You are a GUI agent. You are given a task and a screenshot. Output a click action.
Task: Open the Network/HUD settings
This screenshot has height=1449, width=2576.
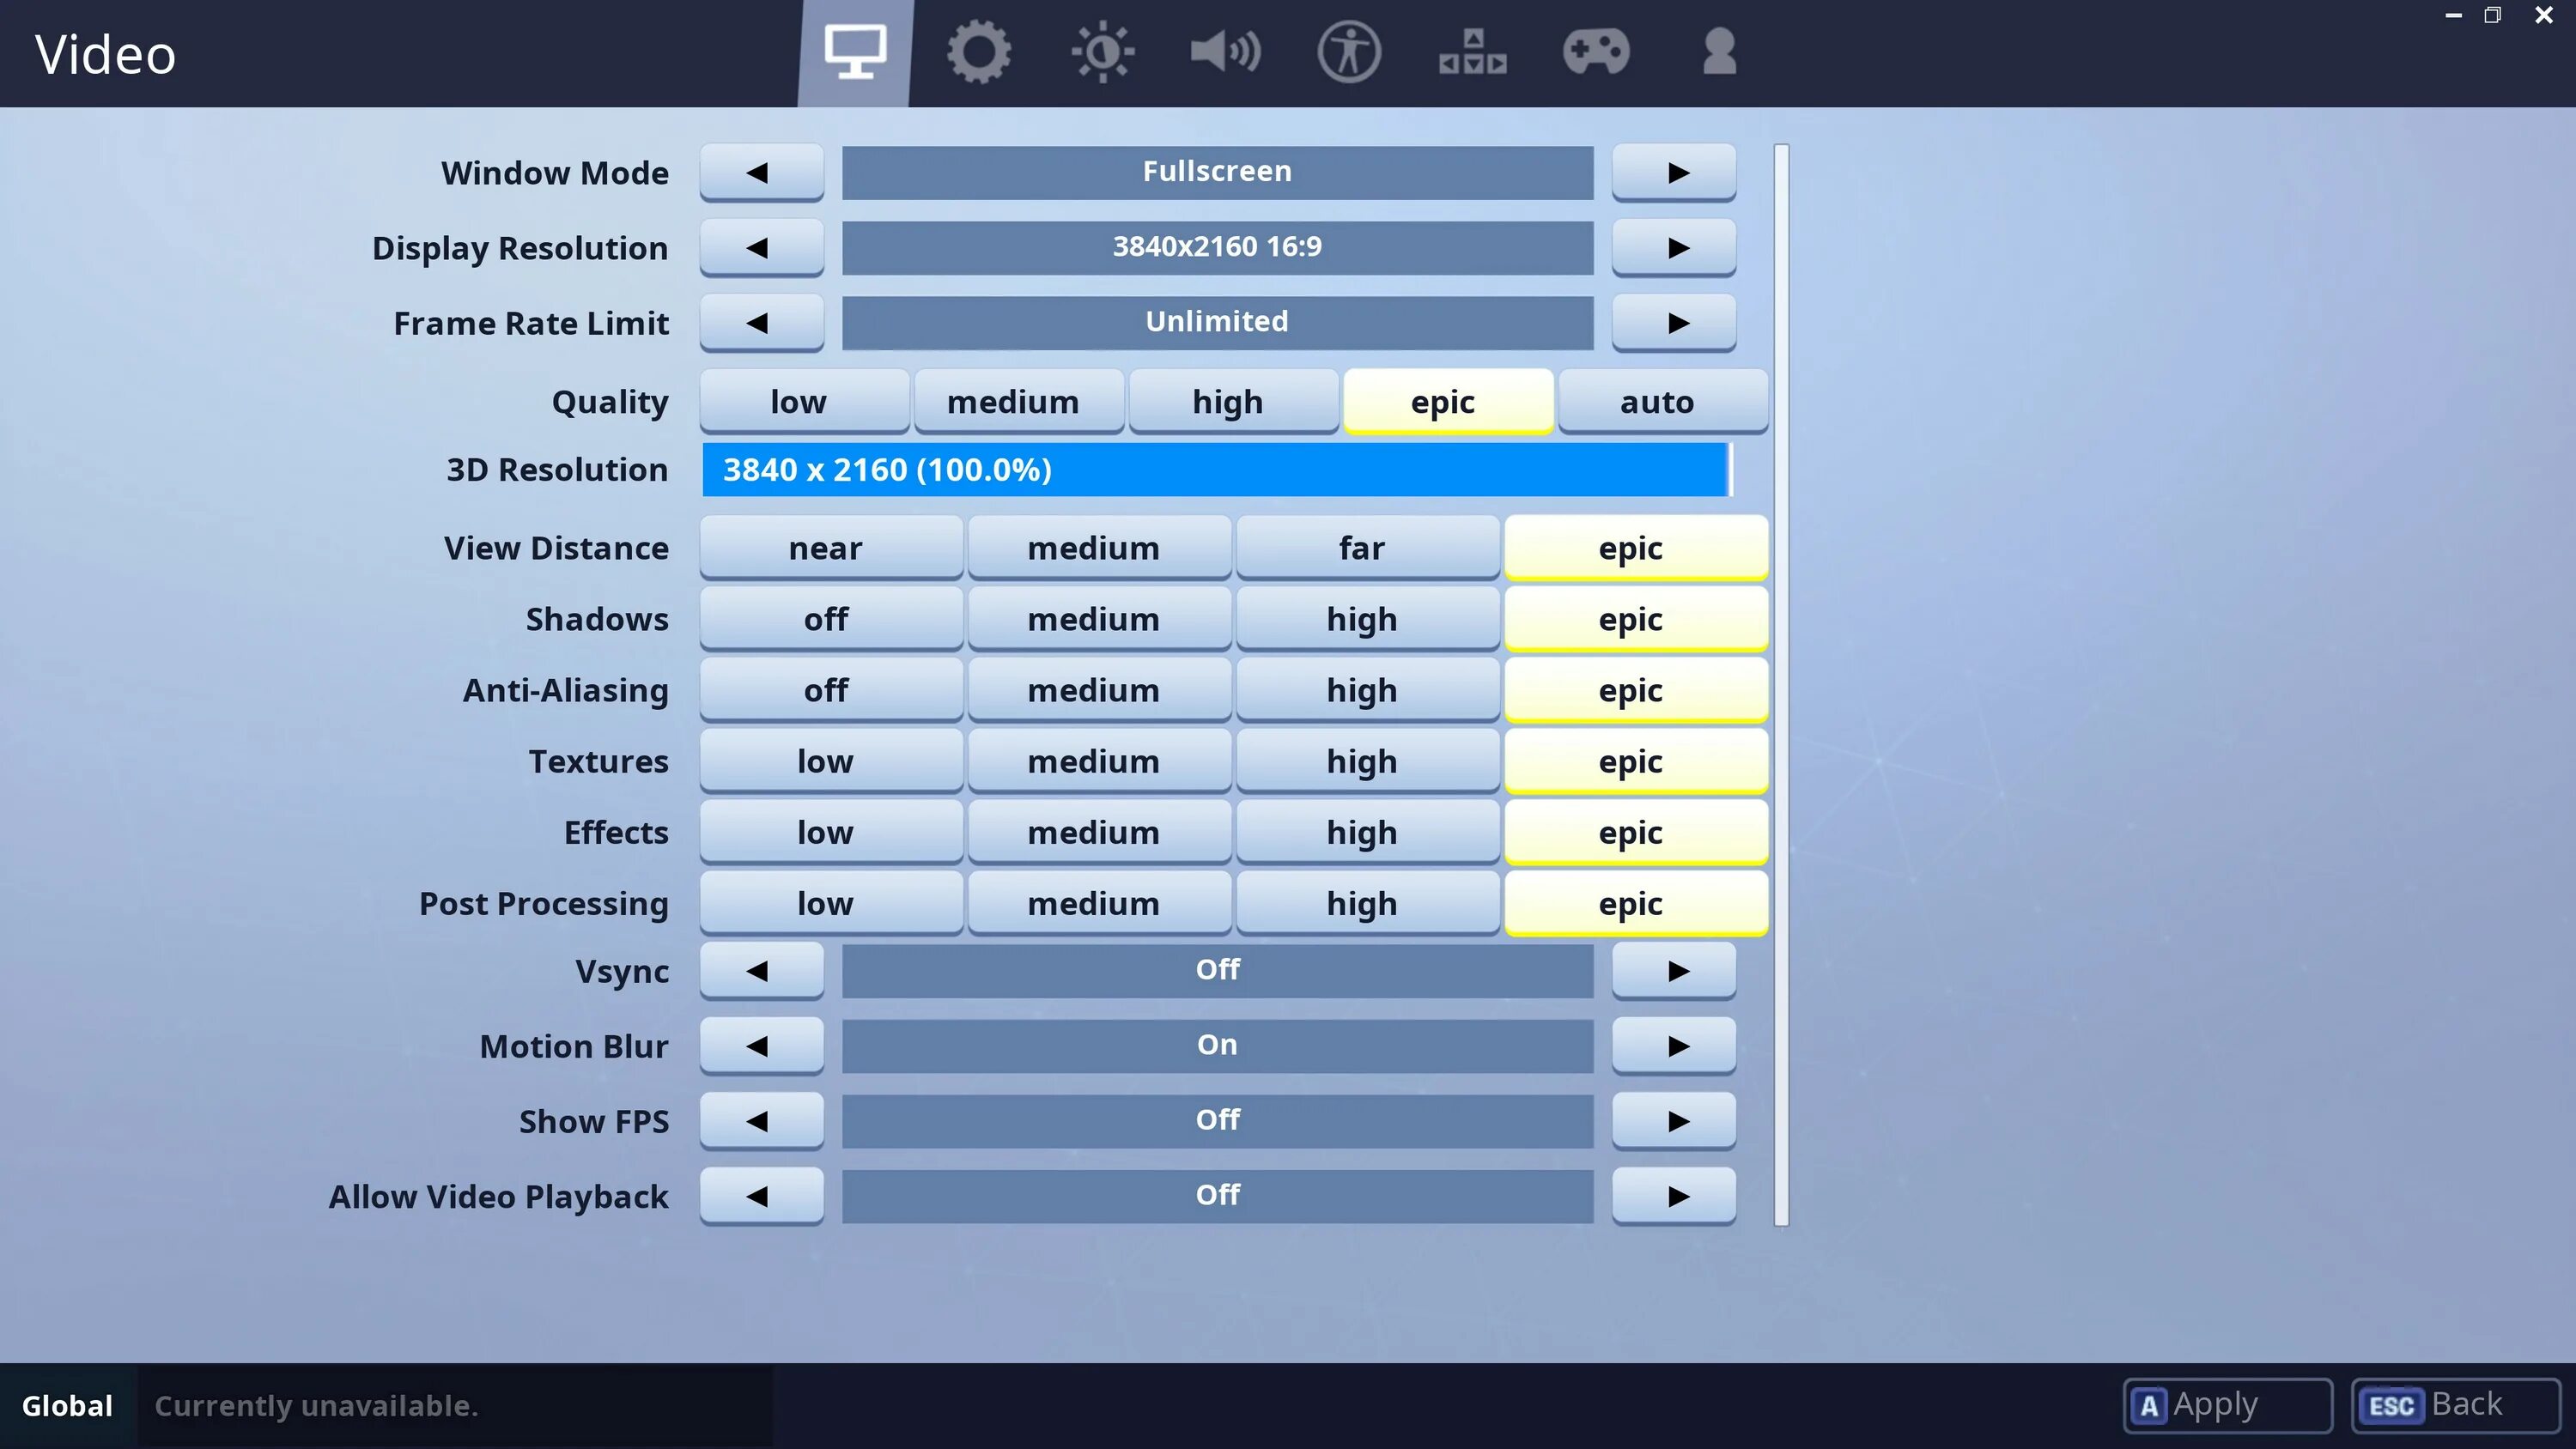(x=1470, y=52)
